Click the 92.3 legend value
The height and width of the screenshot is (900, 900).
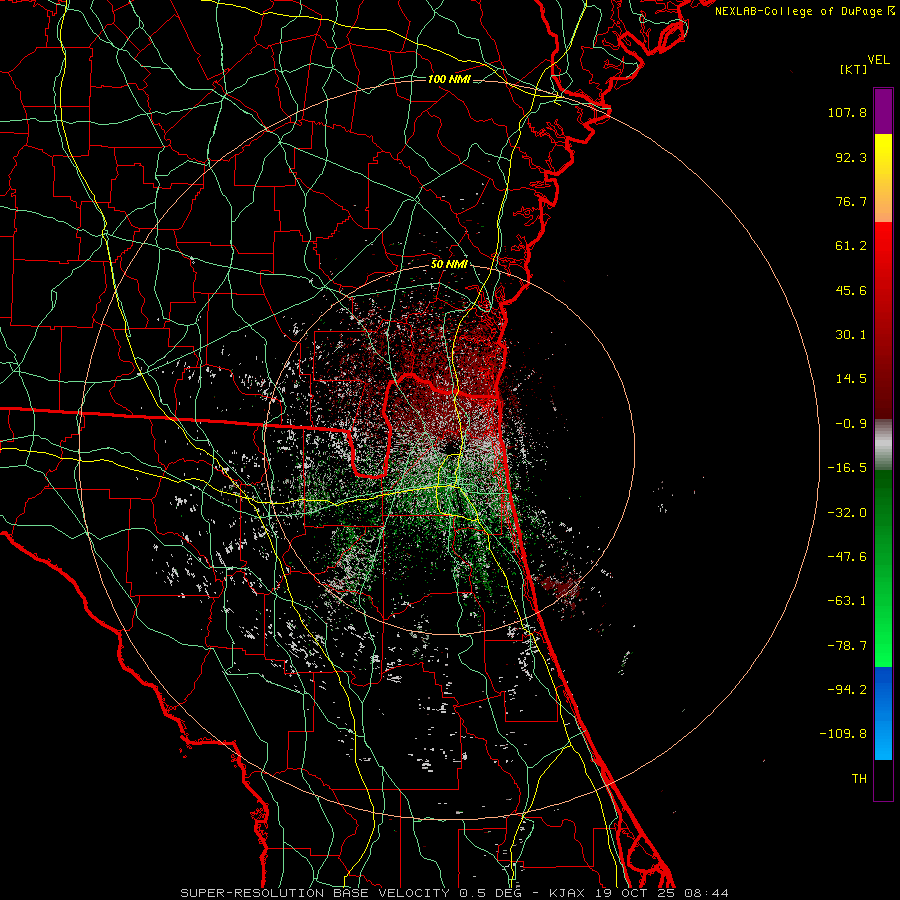851,157
